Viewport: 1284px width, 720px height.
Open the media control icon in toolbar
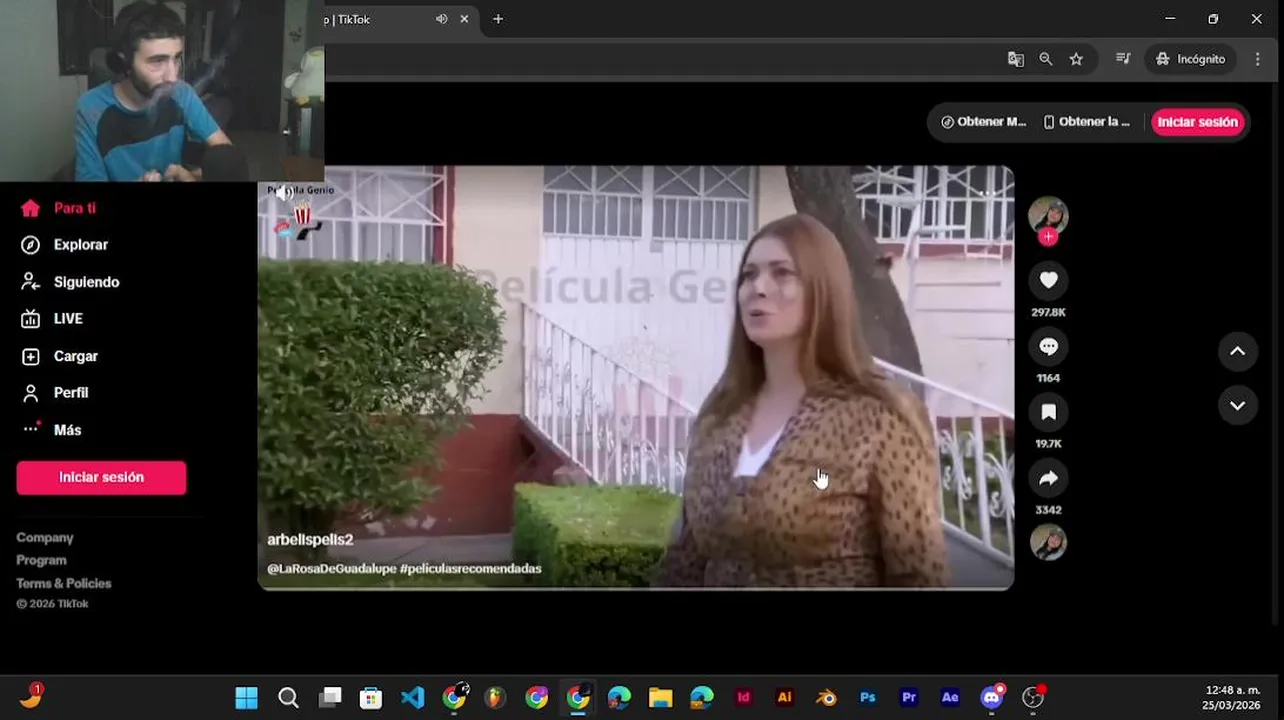coord(1123,59)
